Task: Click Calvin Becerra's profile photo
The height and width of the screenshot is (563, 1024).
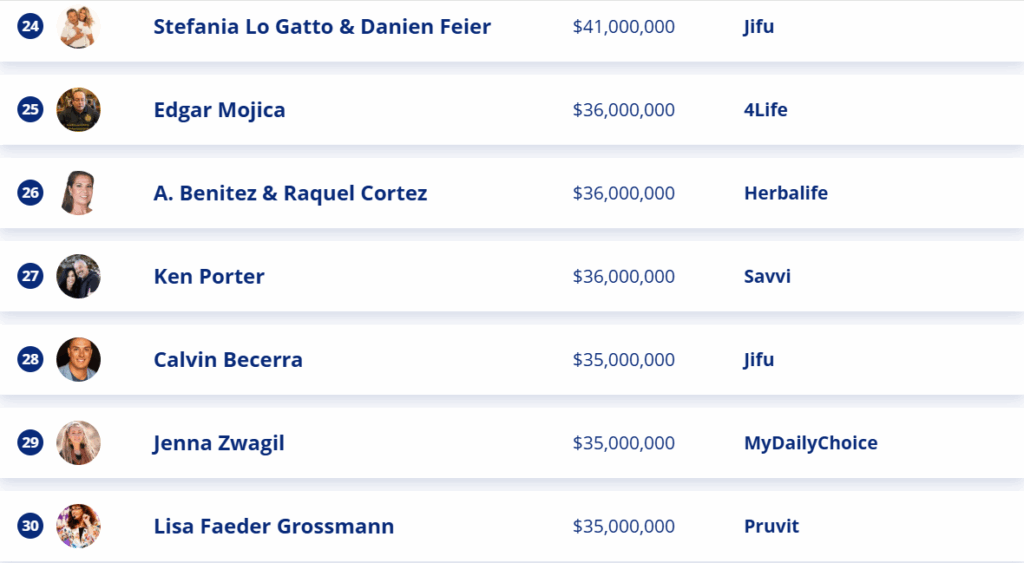Action: [78, 359]
